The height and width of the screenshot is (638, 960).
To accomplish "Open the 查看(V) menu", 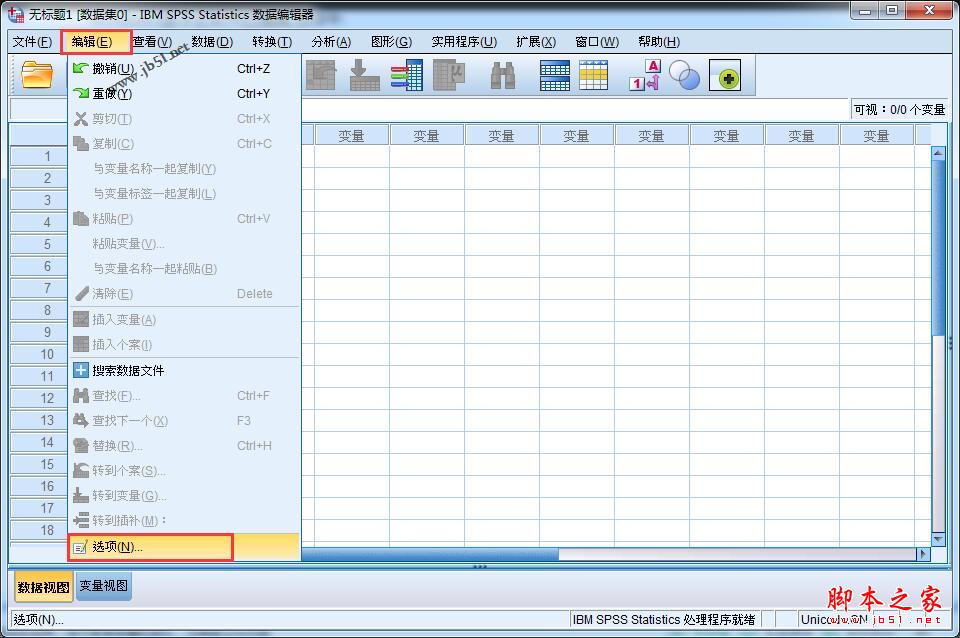I will 152,42.
